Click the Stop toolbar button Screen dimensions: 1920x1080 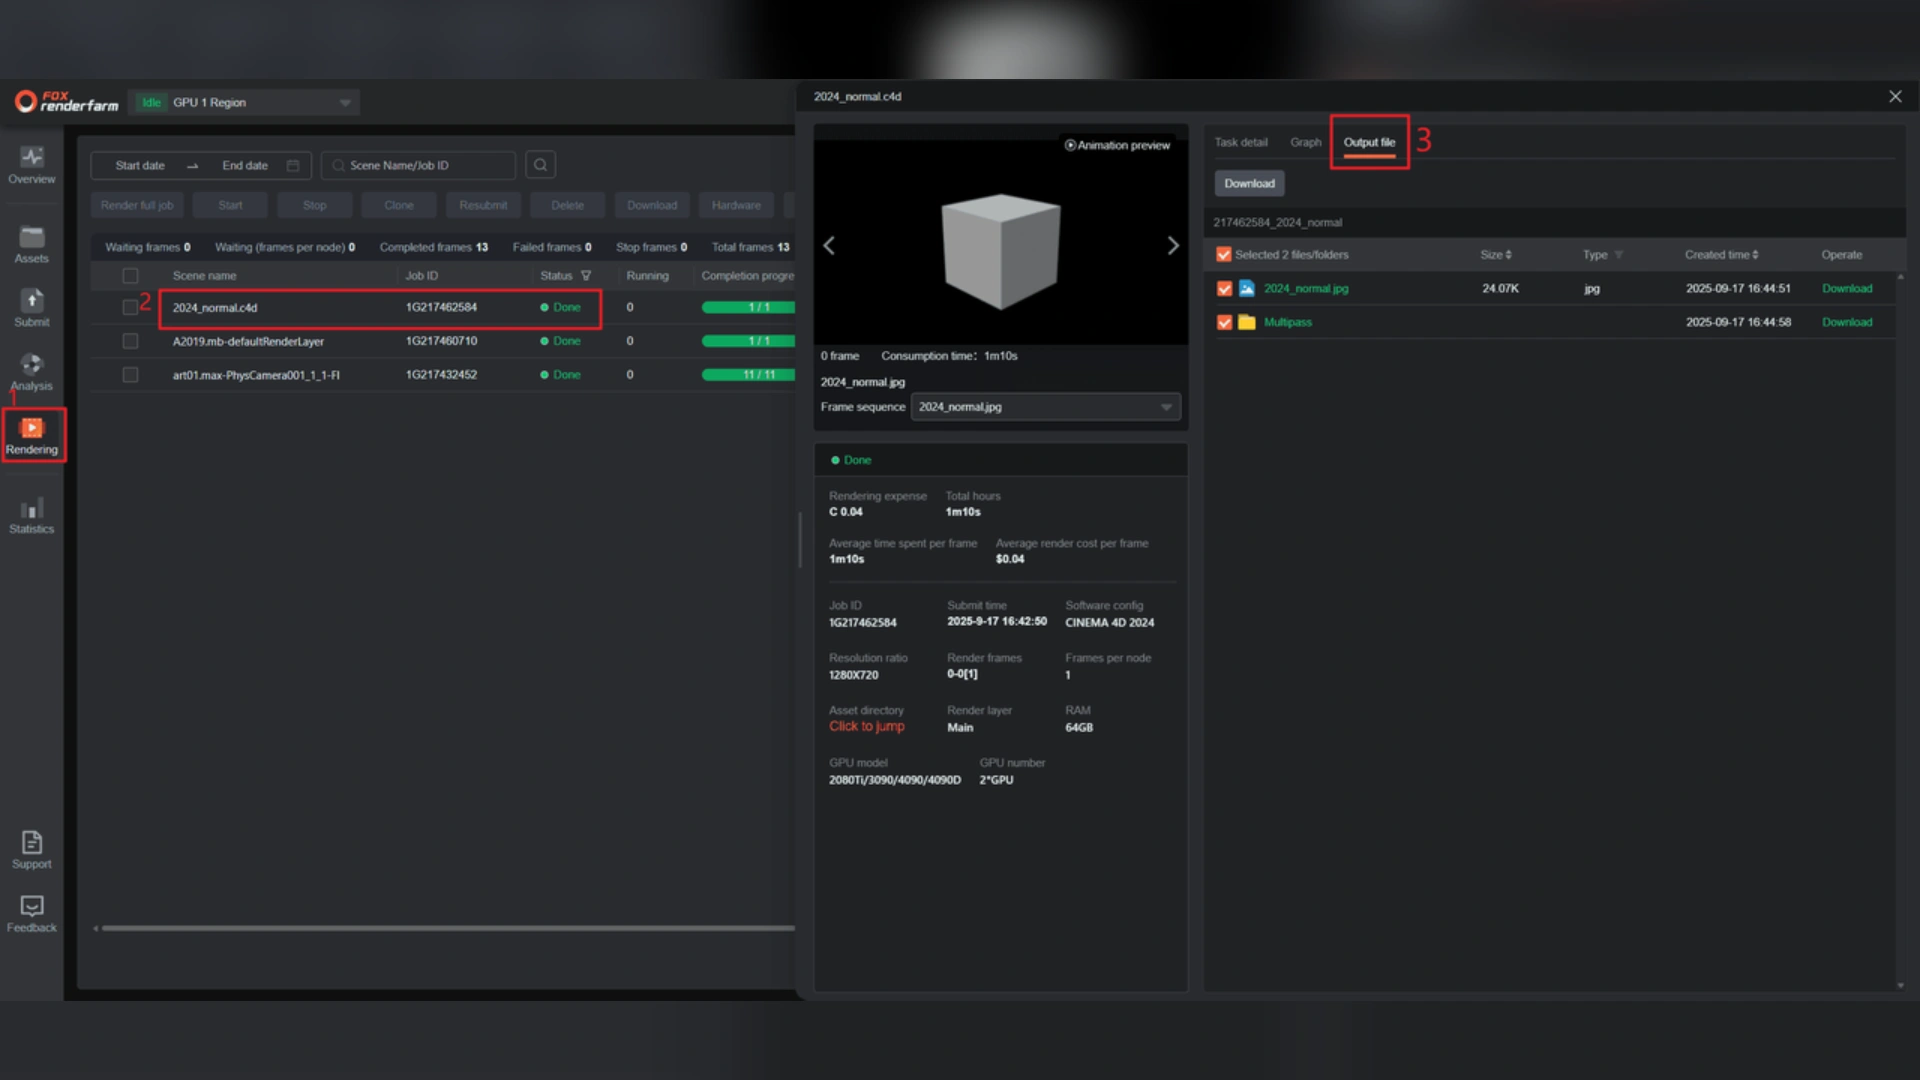(315, 205)
